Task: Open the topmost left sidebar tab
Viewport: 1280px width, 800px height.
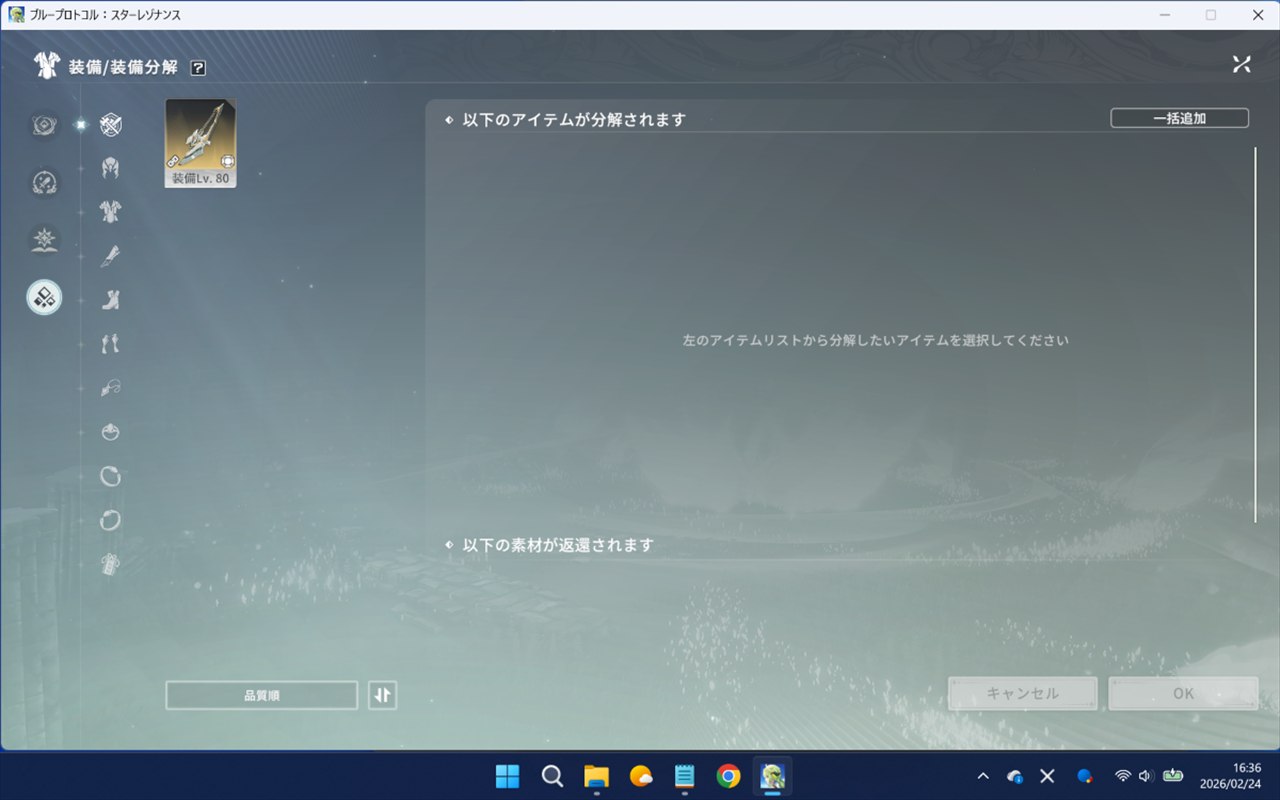Action: click(x=44, y=125)
